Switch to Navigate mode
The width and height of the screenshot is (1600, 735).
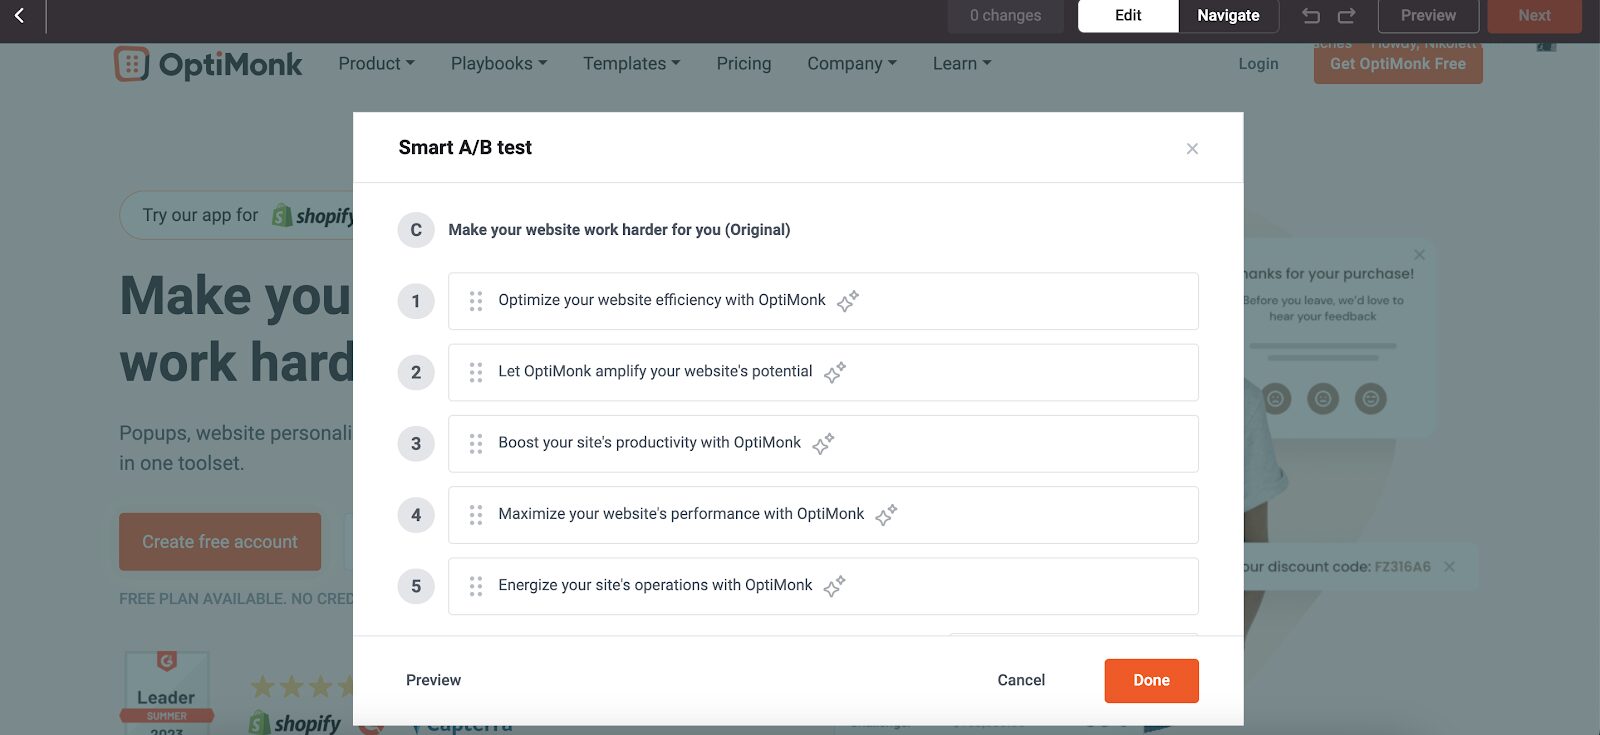point(1228,16)
